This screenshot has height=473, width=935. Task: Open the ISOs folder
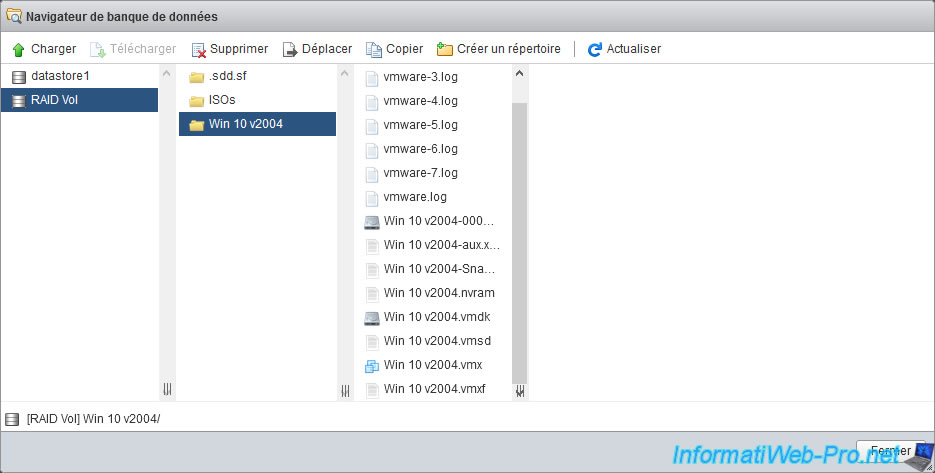222,100
